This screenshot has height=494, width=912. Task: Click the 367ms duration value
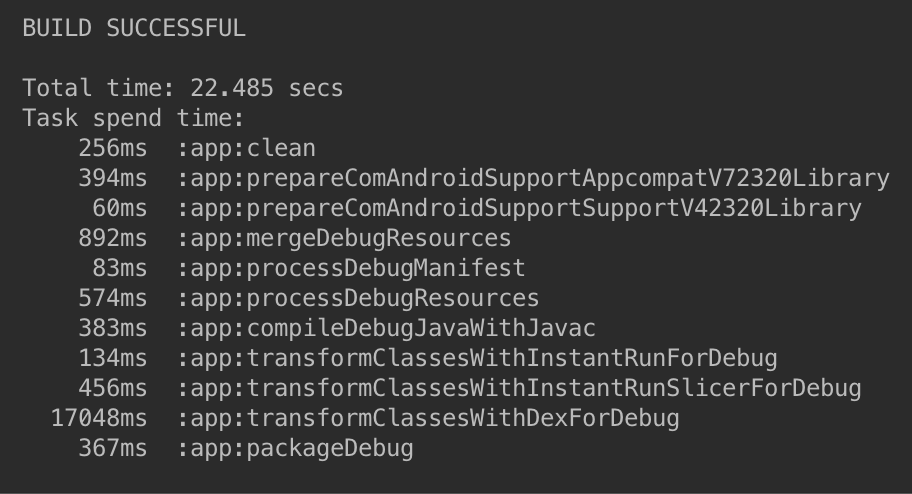[x=112, y=448]
